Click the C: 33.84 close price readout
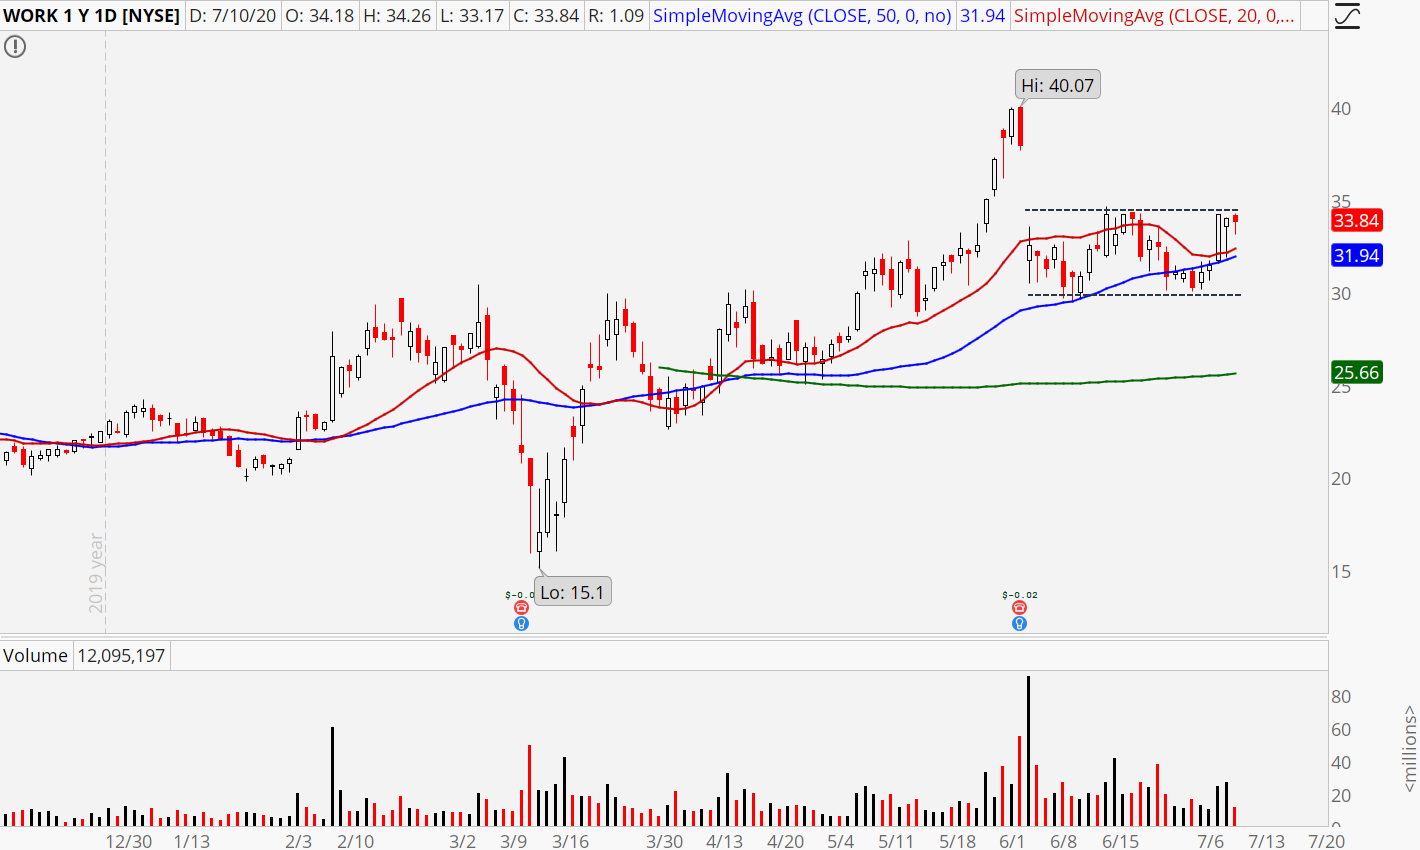Viewport: 1420px width, 850px height. pyautogui.click(x=546, y=16)
